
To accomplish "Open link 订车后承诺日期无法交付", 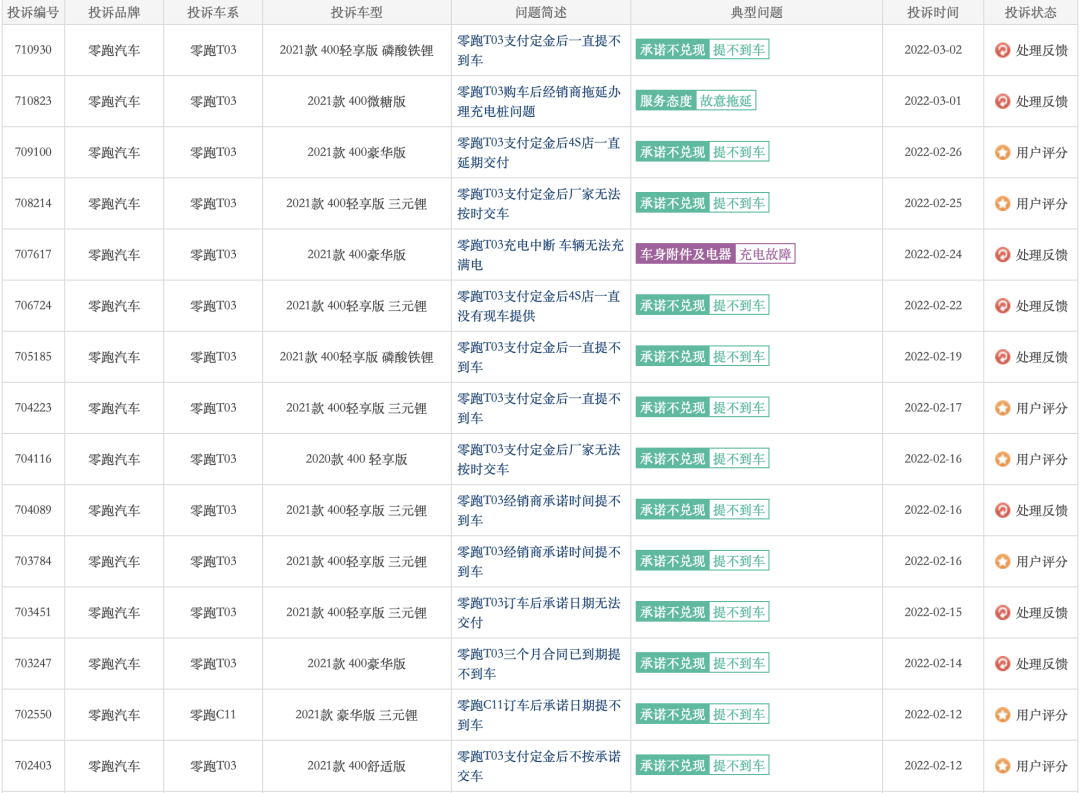I will [539, 612].
